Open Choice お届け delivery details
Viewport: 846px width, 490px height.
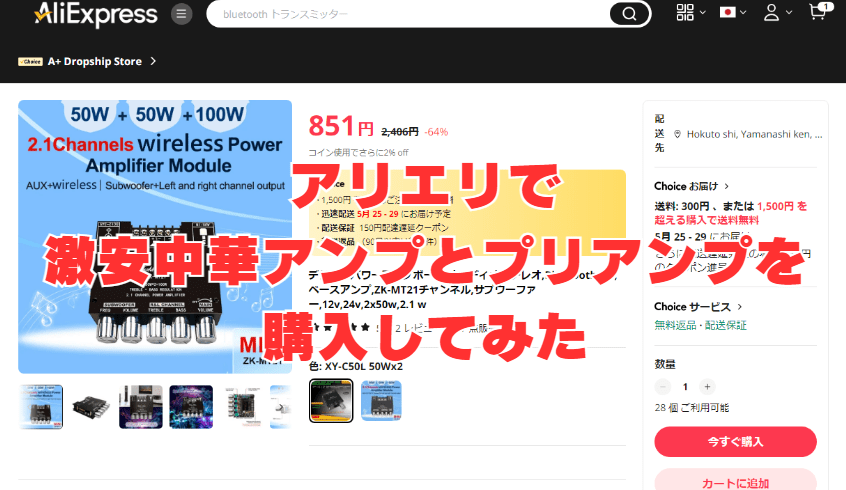692,186
